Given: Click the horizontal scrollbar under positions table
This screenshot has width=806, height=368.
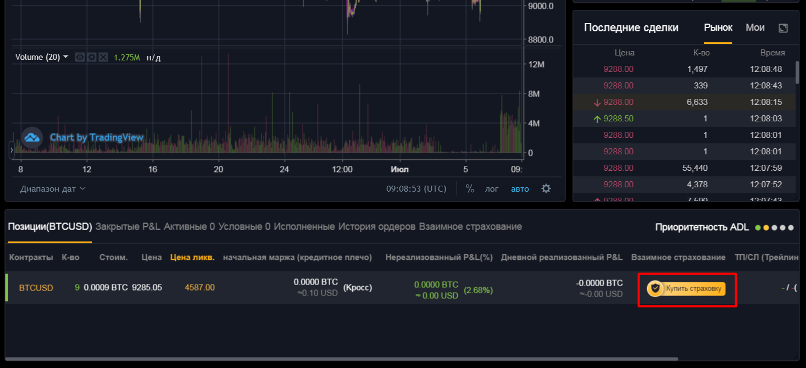Looking at the screenshot, I should pos(341,359).
